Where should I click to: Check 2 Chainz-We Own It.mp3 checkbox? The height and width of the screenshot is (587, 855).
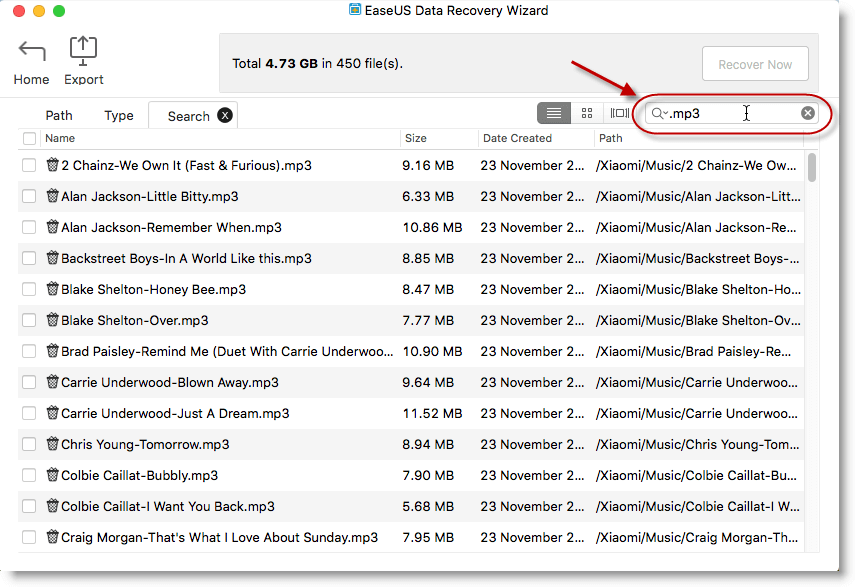click(x=29, y=165)
